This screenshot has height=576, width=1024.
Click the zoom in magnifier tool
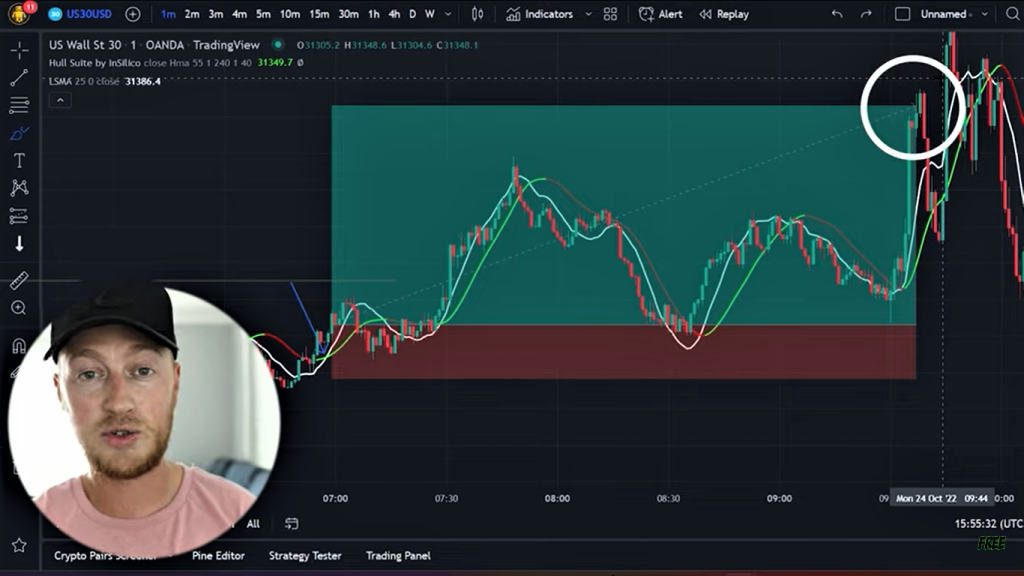click(x=19, y=308)
